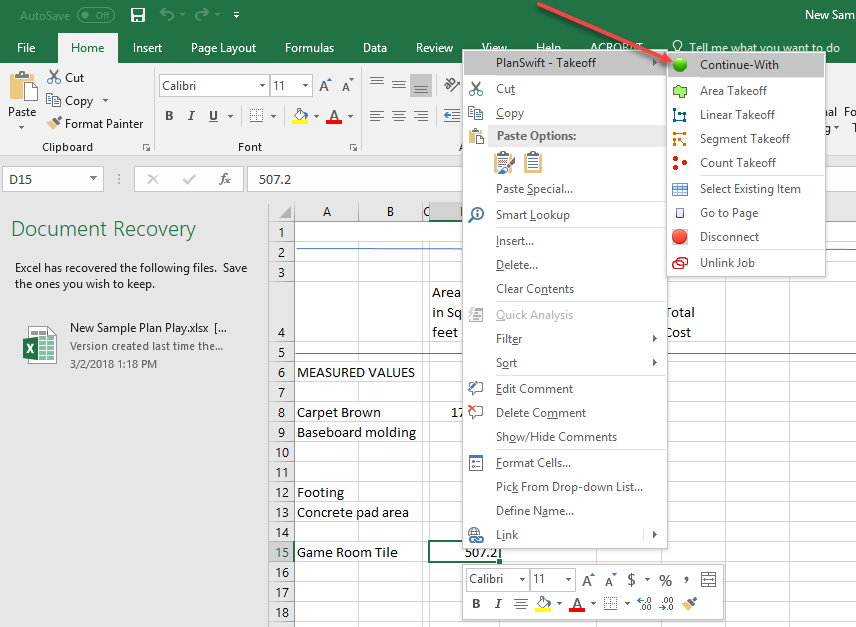This screenshot has width=856, height=627.
Task: Open the Customize Quick Access Toolbar arrow
Action: coord(236,15)
